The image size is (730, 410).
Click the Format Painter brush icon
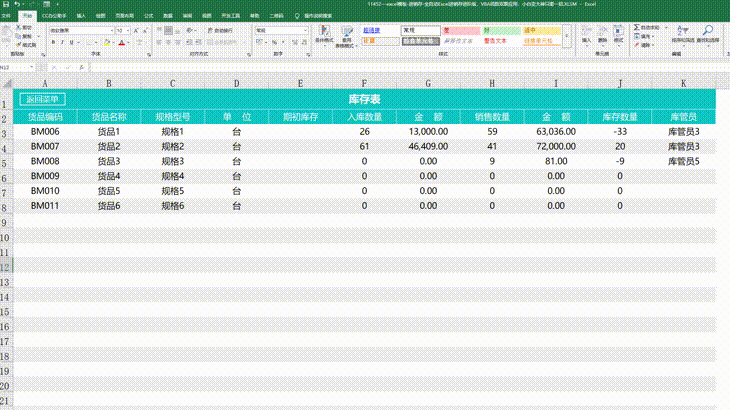tap(19, 45)
